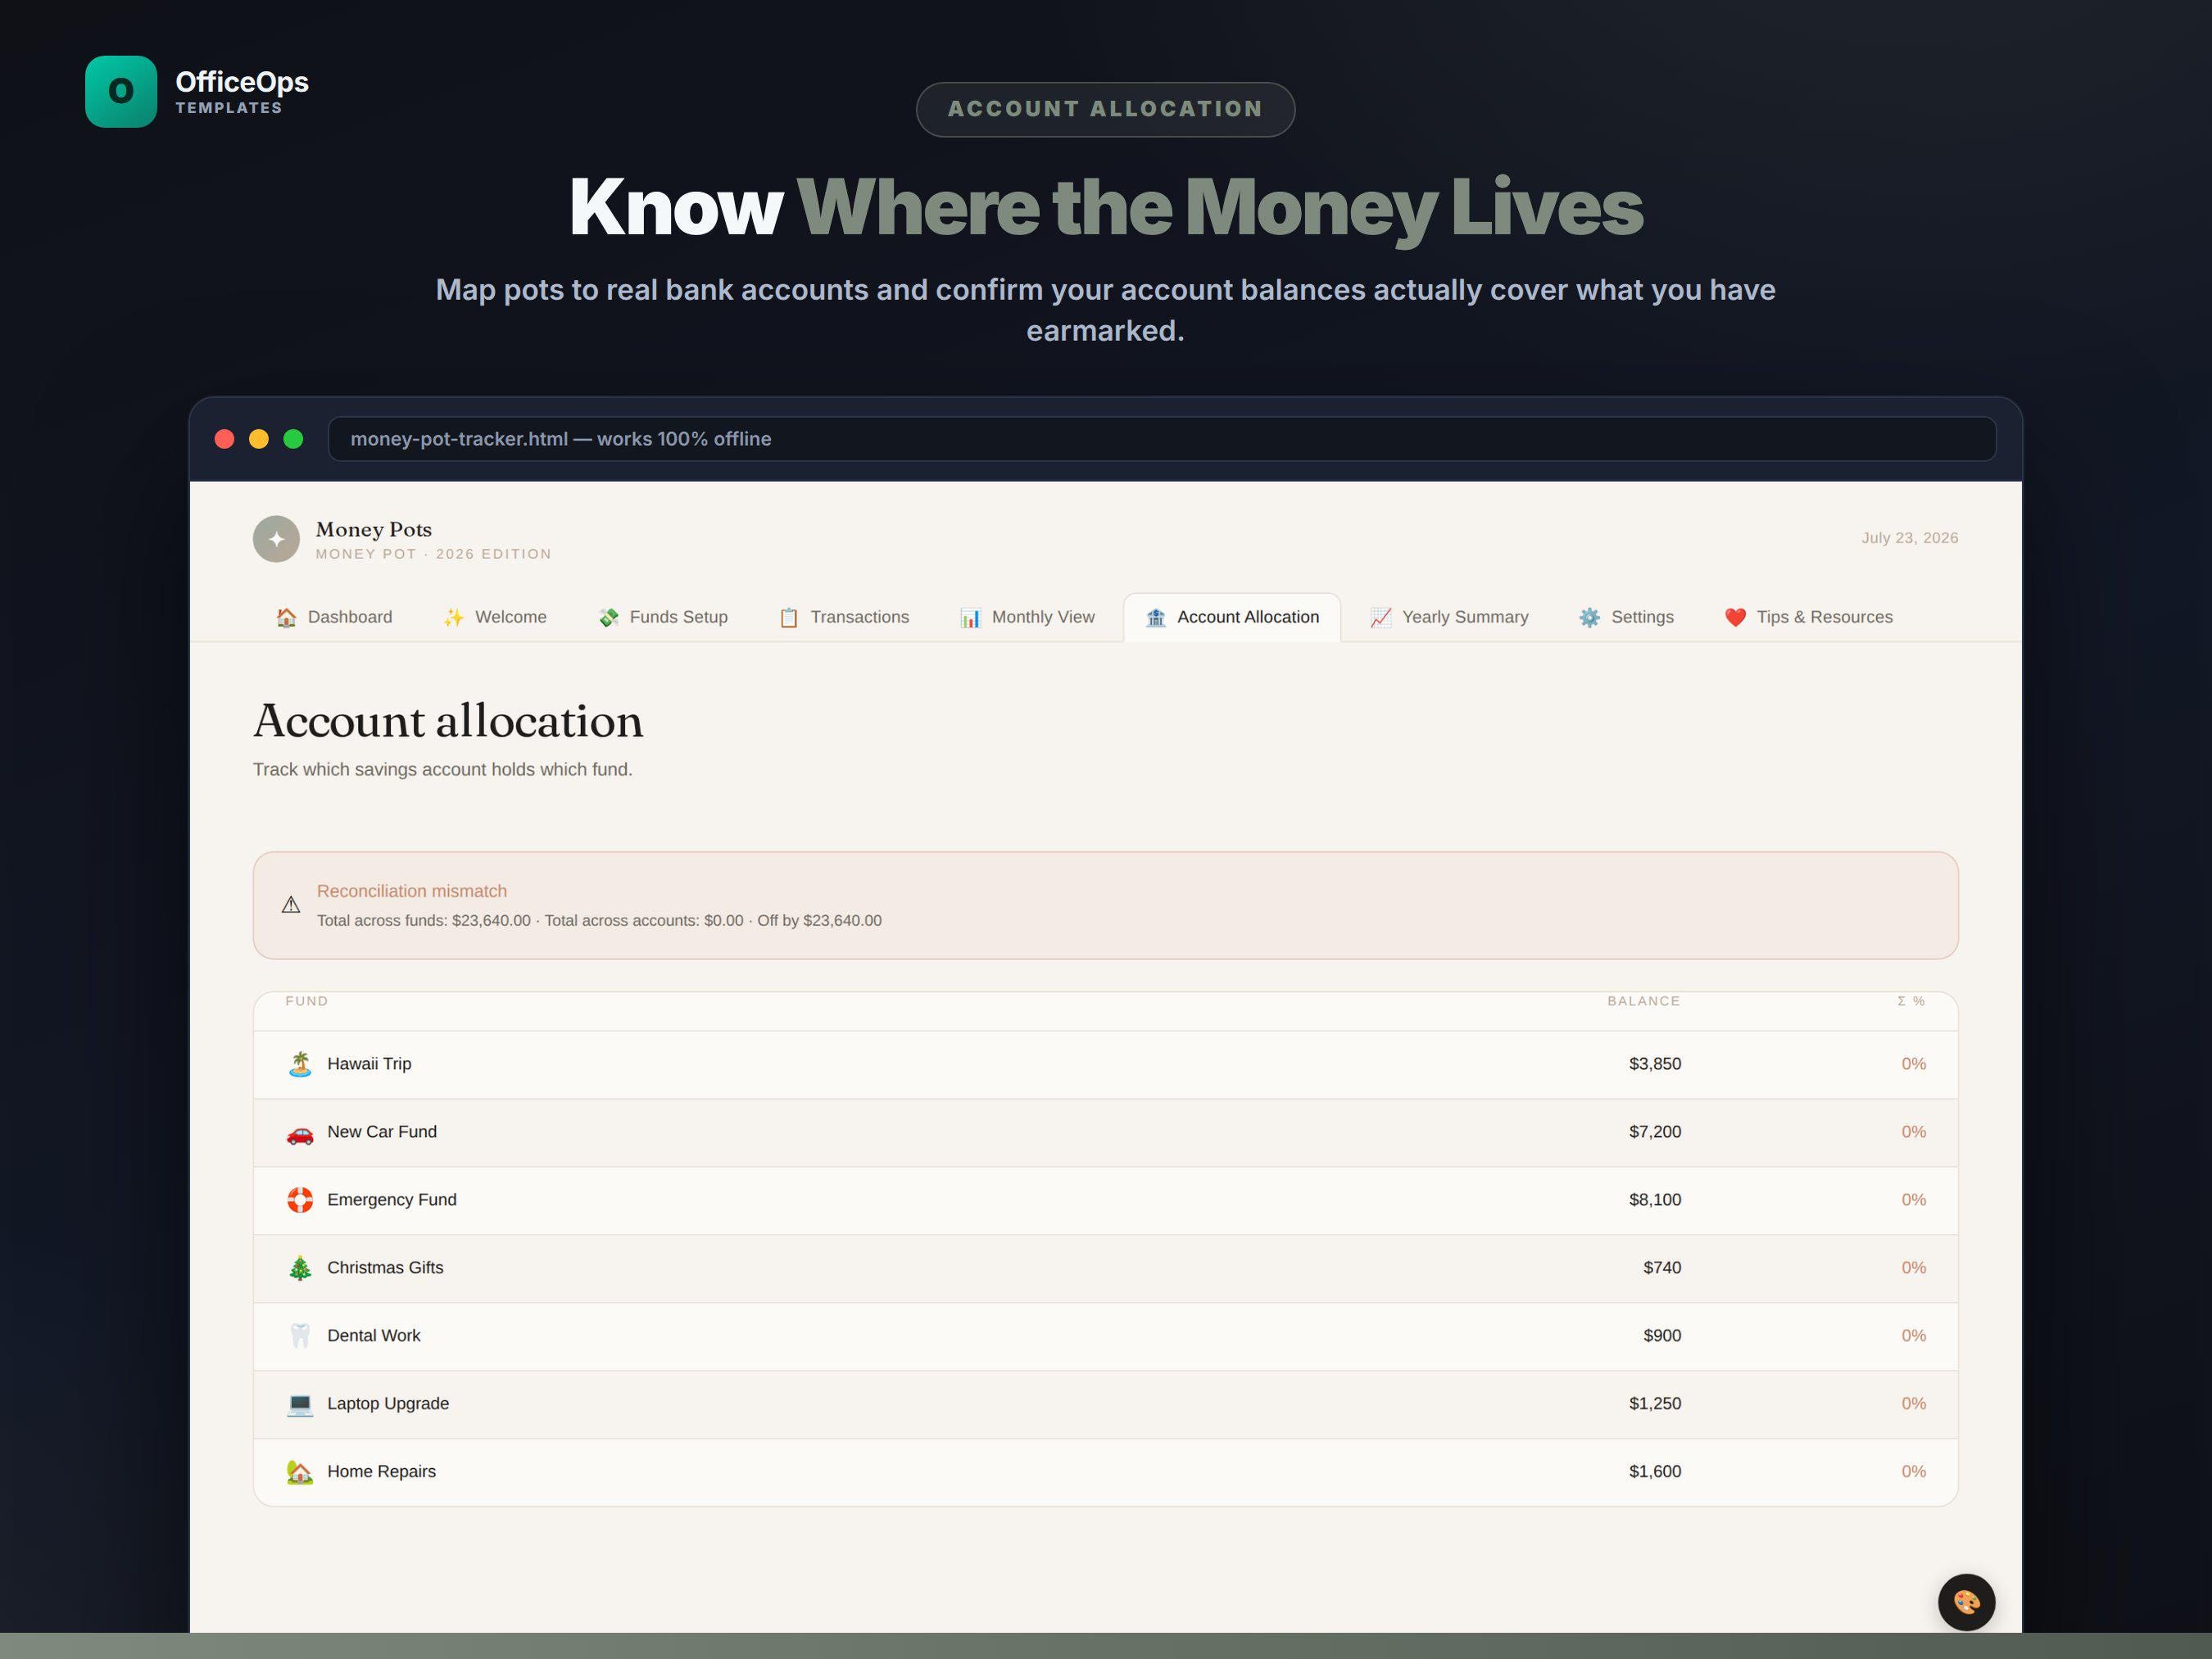Open the Yearly Summary tab
2212x1659 pixels.
pos(1449,617)
